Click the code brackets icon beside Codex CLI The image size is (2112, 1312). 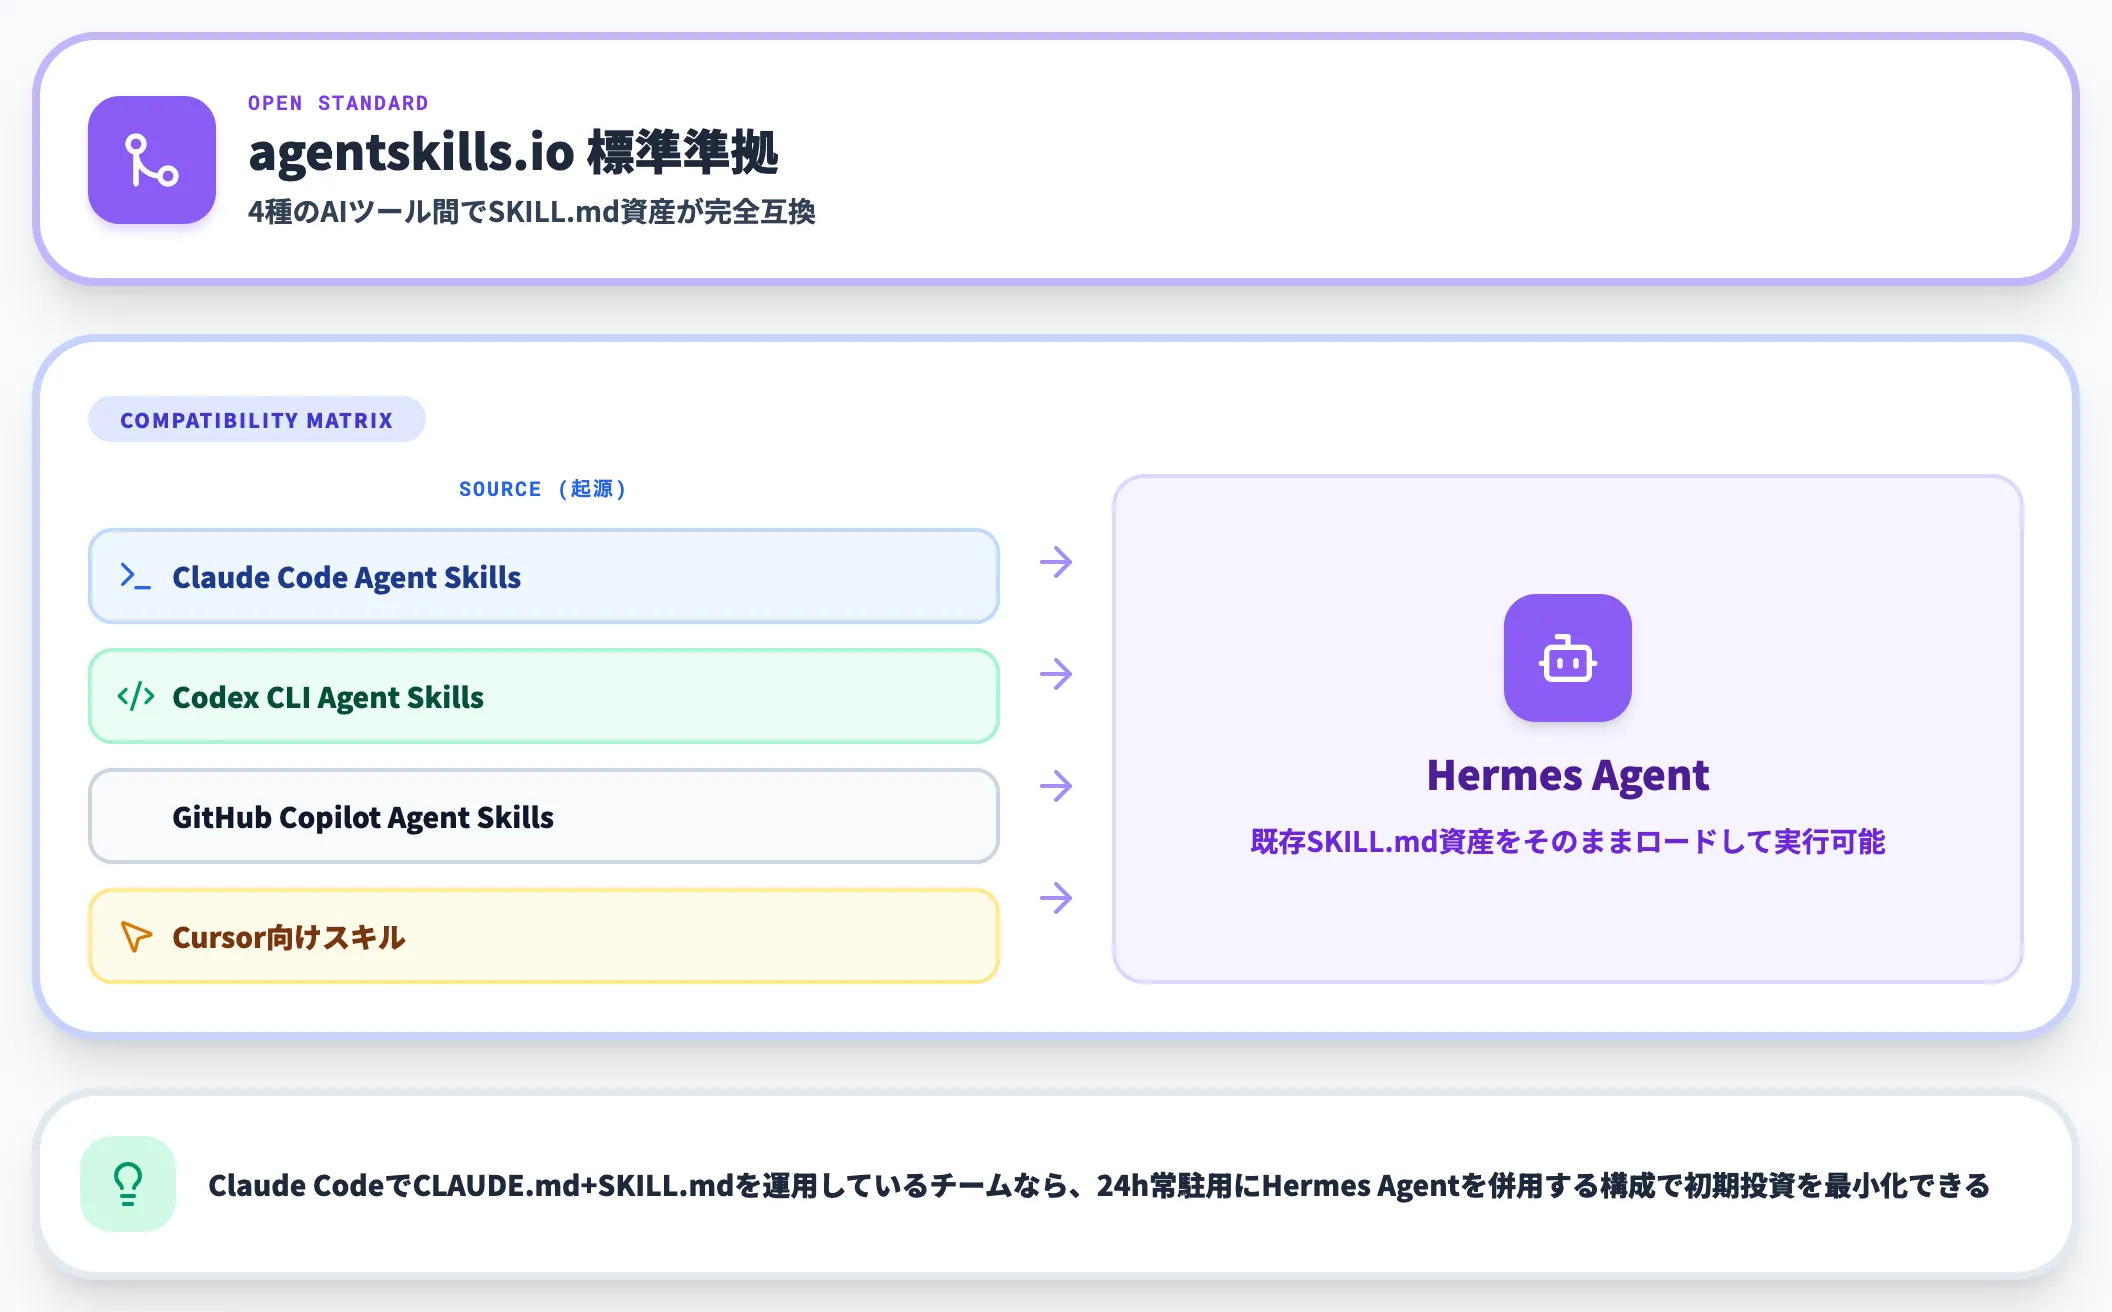tap(136, 696)
